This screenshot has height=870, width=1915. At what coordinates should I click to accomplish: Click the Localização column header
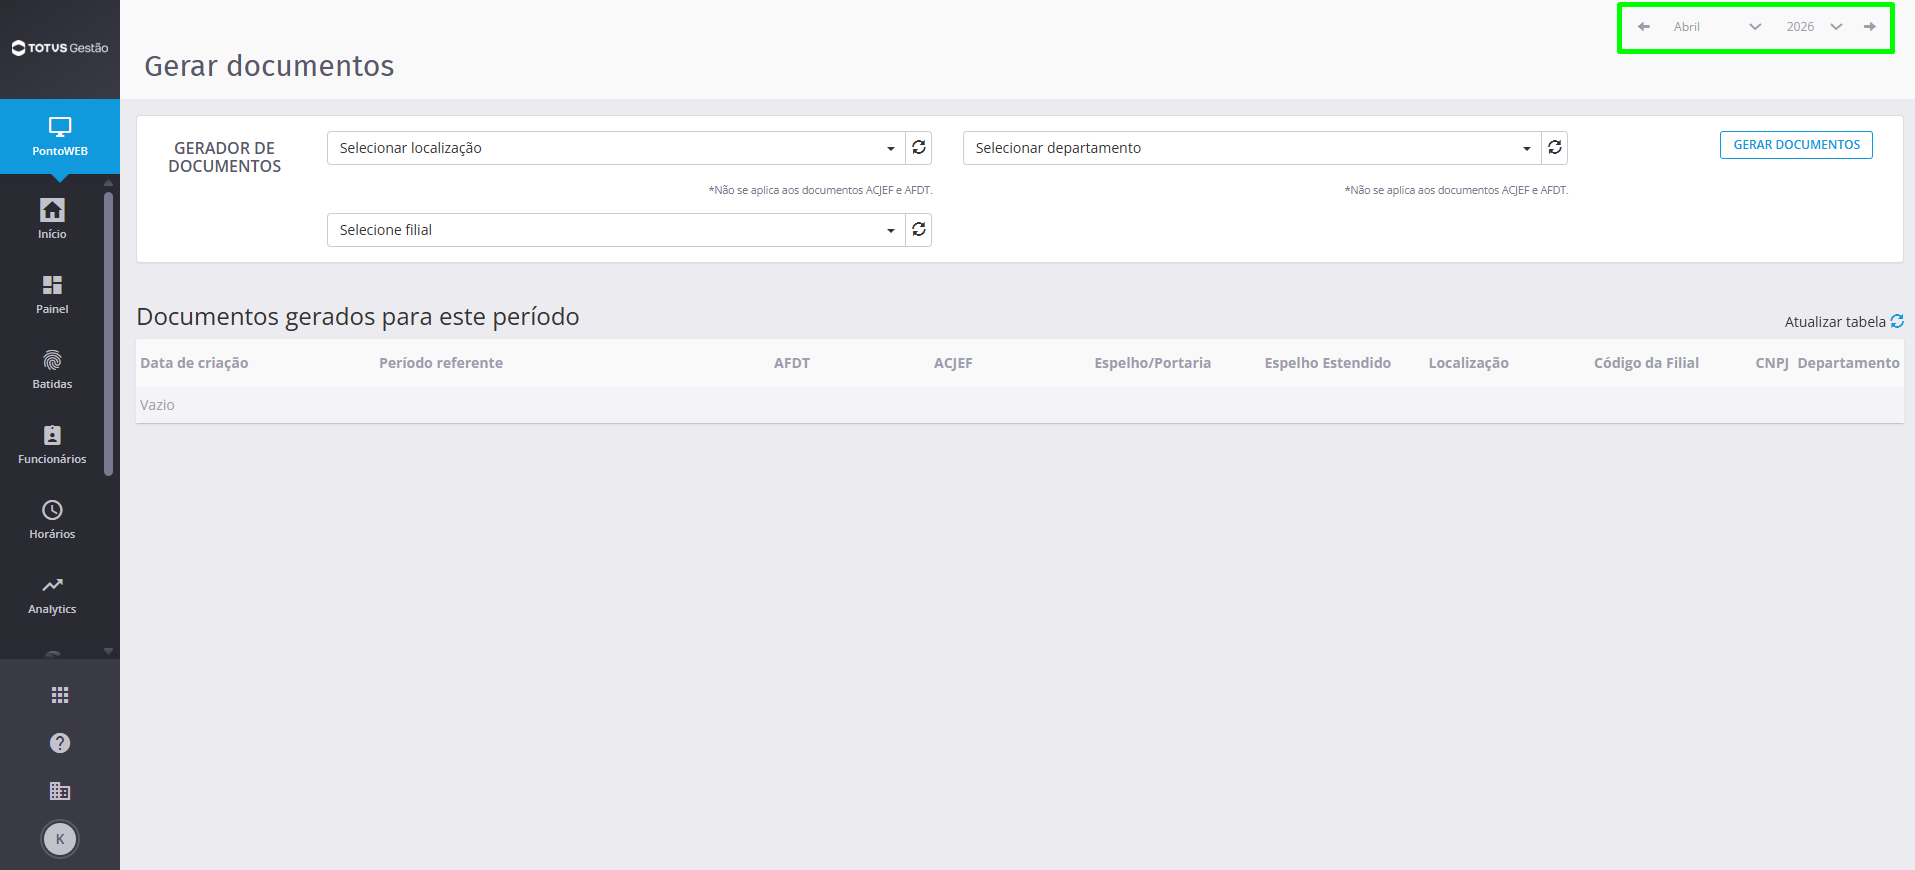coord(1468,363)
